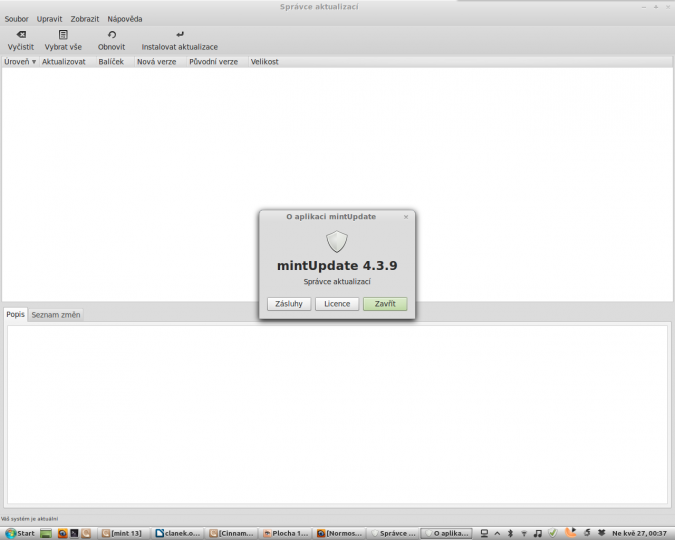Switch to the Plocha 1... taskbar window
The width and height of the screenshot is (675, 540).
pyautogui.click(x=285, y=534)
